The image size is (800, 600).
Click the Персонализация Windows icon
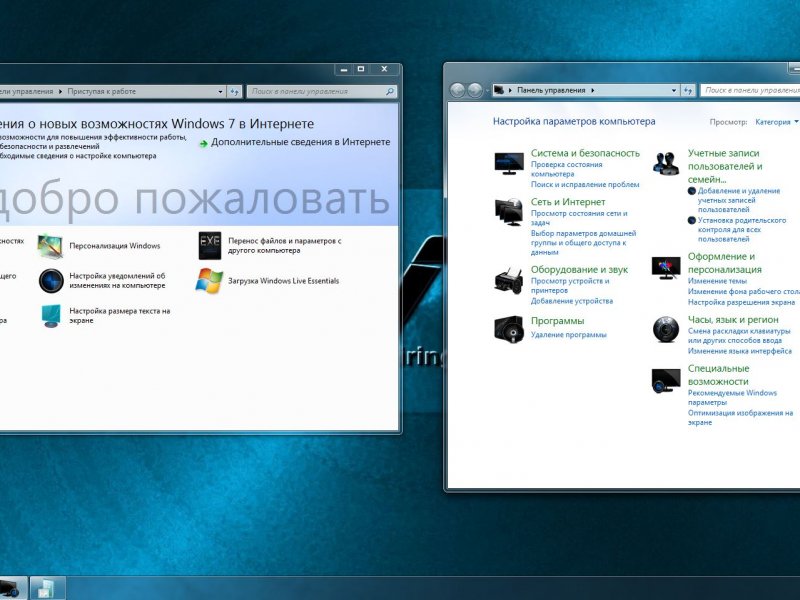[51, 246]
